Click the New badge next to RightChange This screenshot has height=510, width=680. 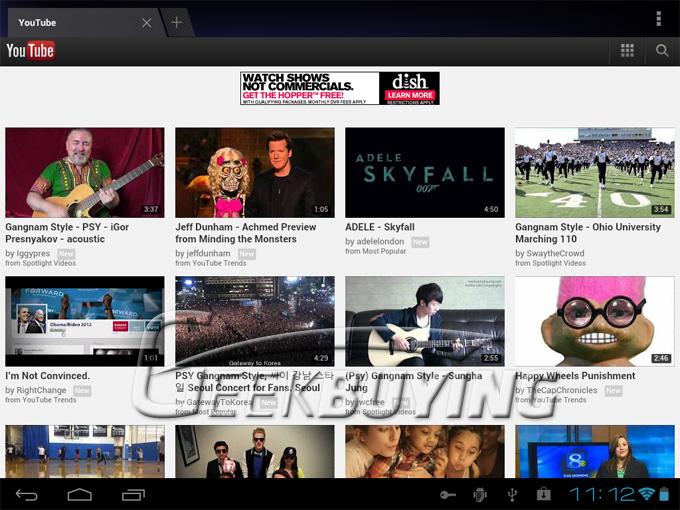pyautogui.click(x=82, y=391)
